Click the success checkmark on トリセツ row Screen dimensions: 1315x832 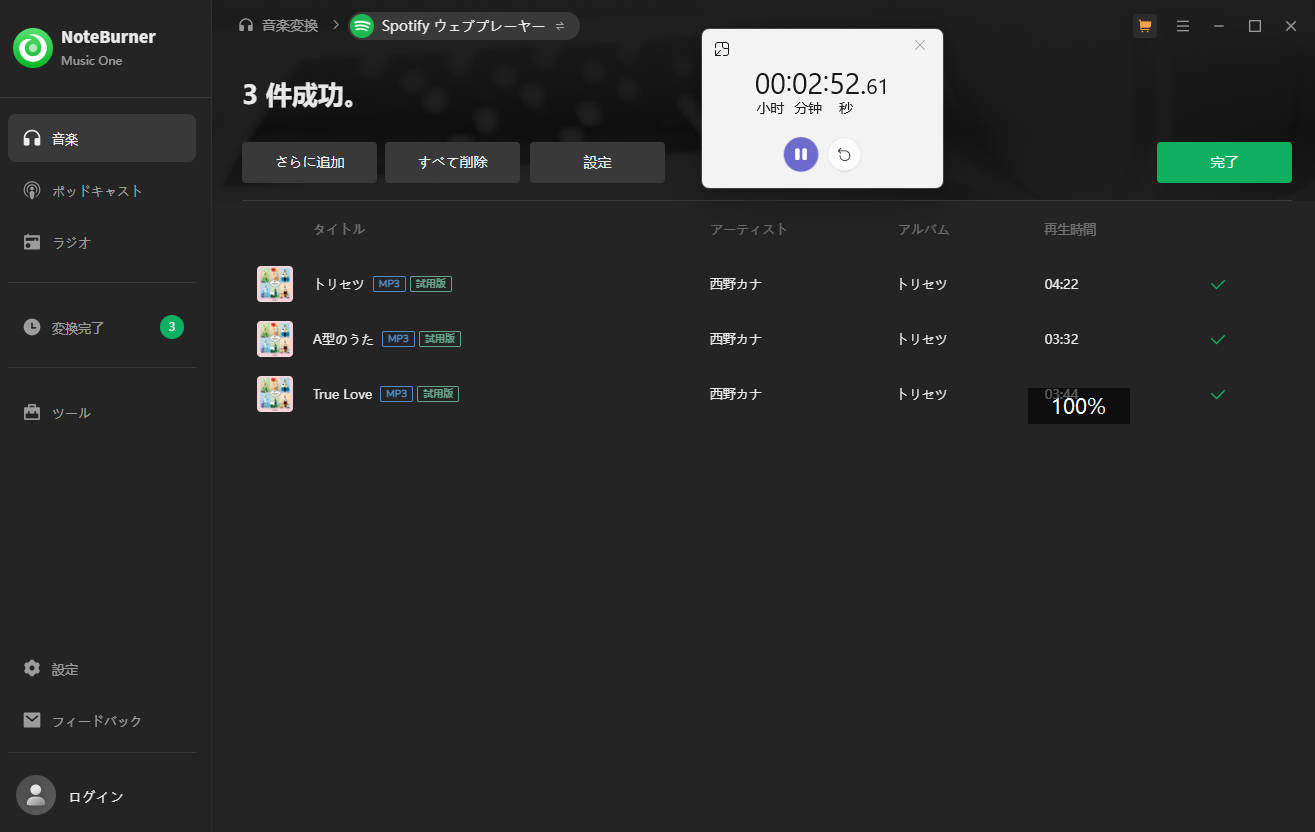click(x=1218, y=284)
